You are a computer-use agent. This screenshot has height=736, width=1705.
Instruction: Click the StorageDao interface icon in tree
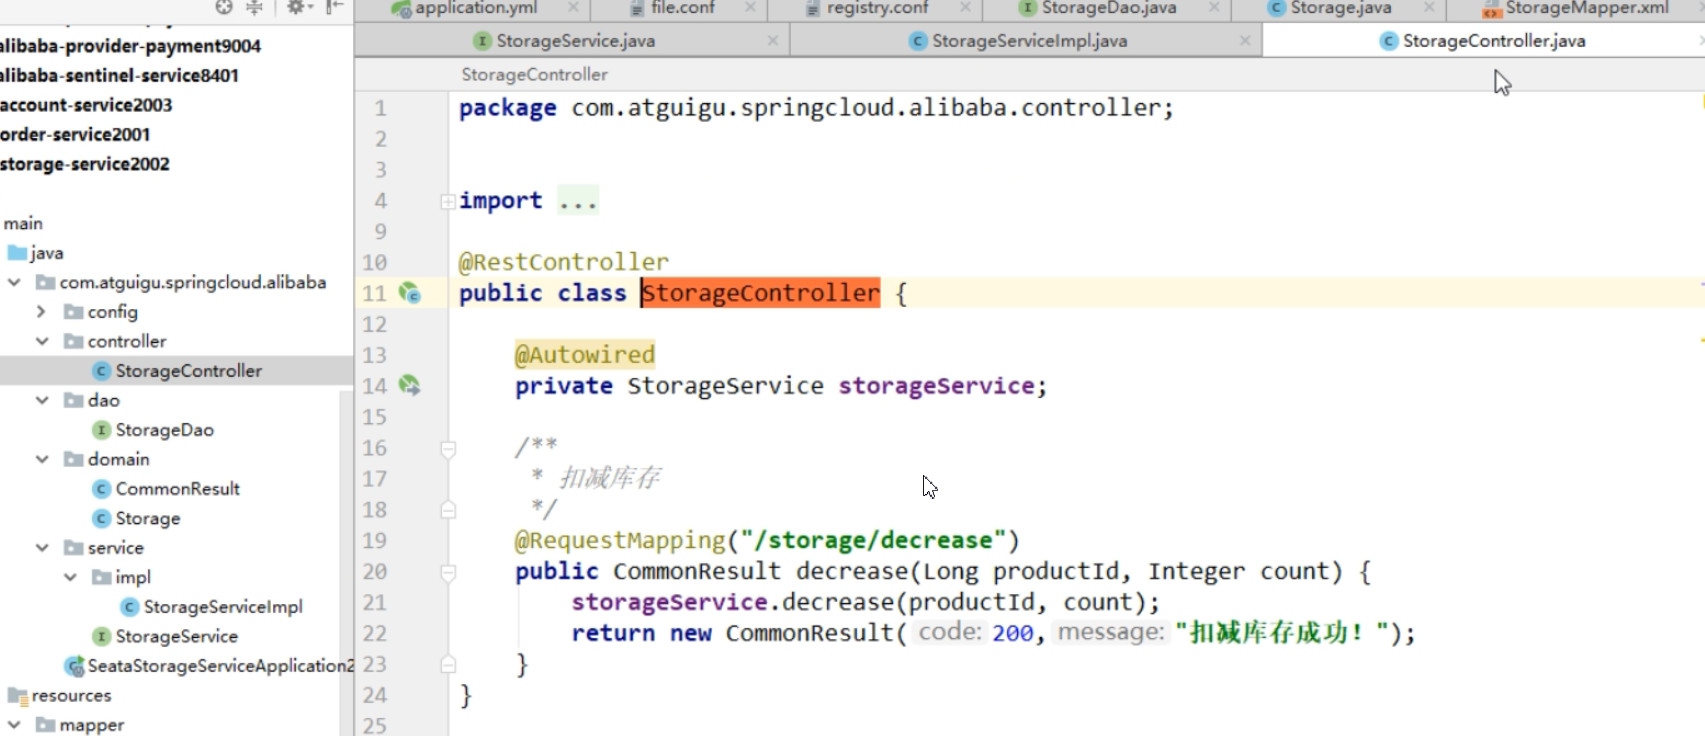(x=101, y=430)
